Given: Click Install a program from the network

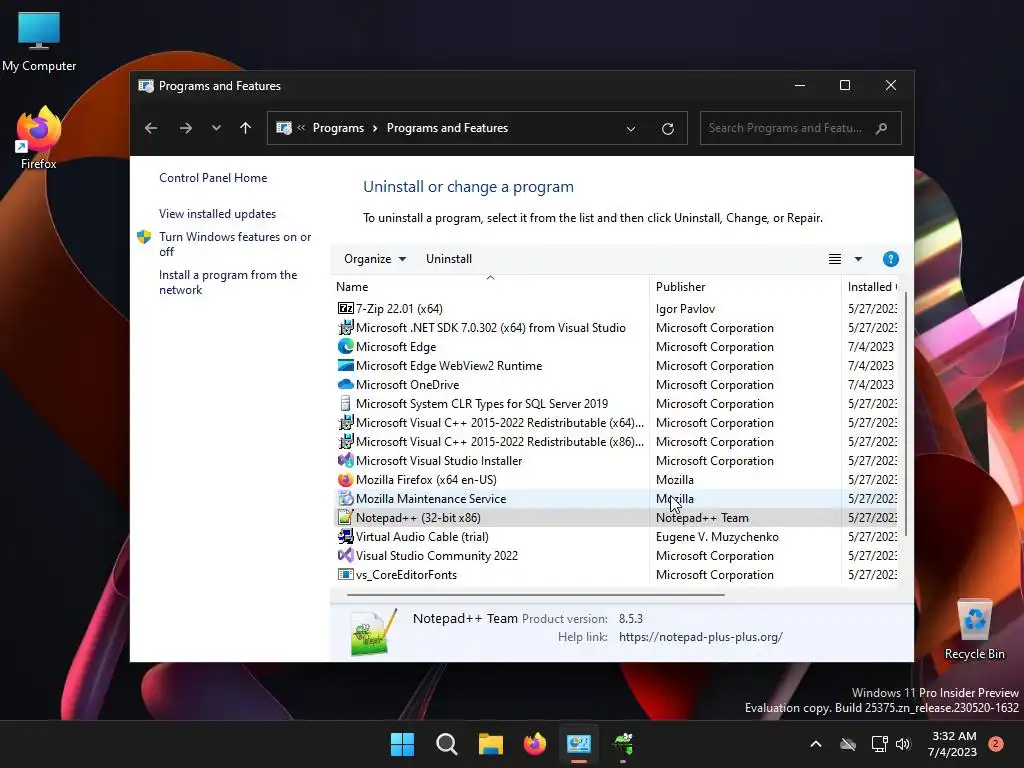Looking at the screenshot, I should pos(228,282).
